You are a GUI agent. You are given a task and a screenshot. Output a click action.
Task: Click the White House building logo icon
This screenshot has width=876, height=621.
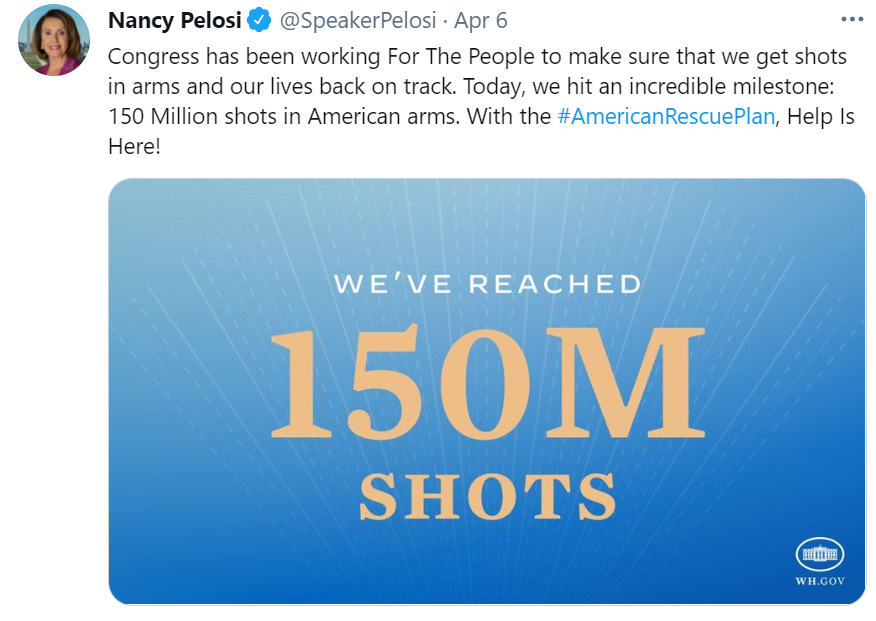(819, 553)
